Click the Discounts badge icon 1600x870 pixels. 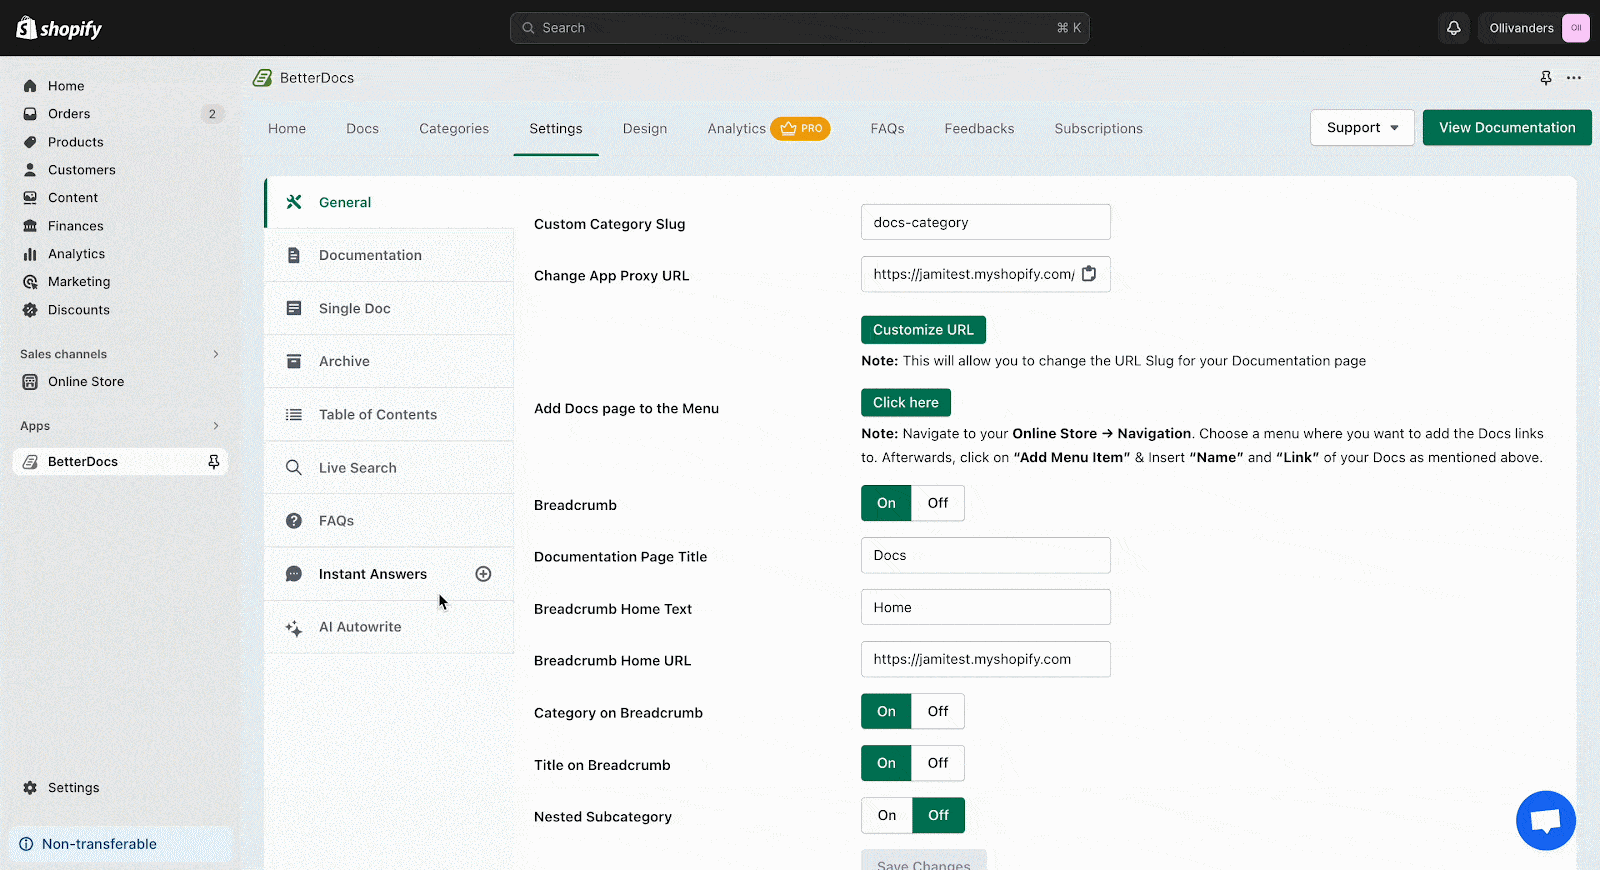[x=30, y=310]
